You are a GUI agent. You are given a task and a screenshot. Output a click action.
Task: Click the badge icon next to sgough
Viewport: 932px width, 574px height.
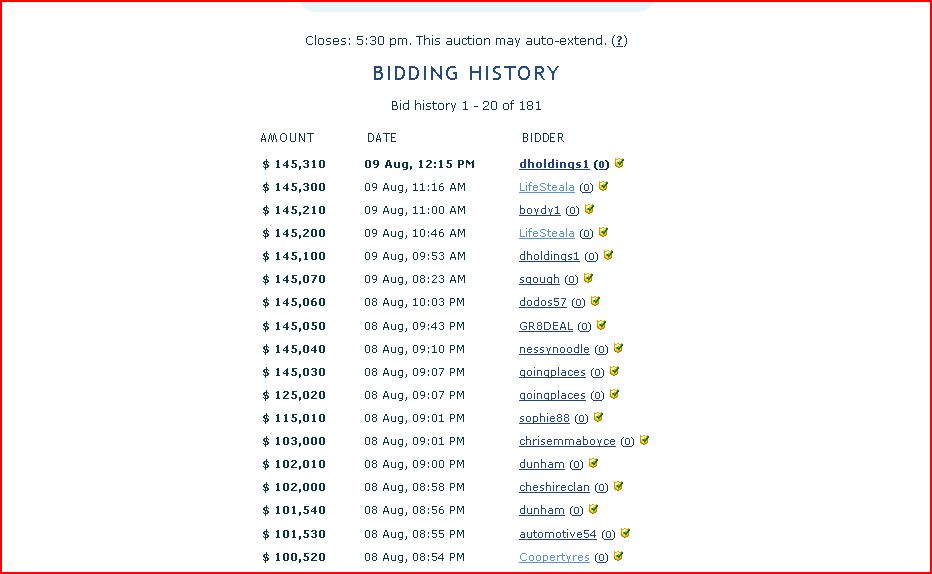click(588, 279)
